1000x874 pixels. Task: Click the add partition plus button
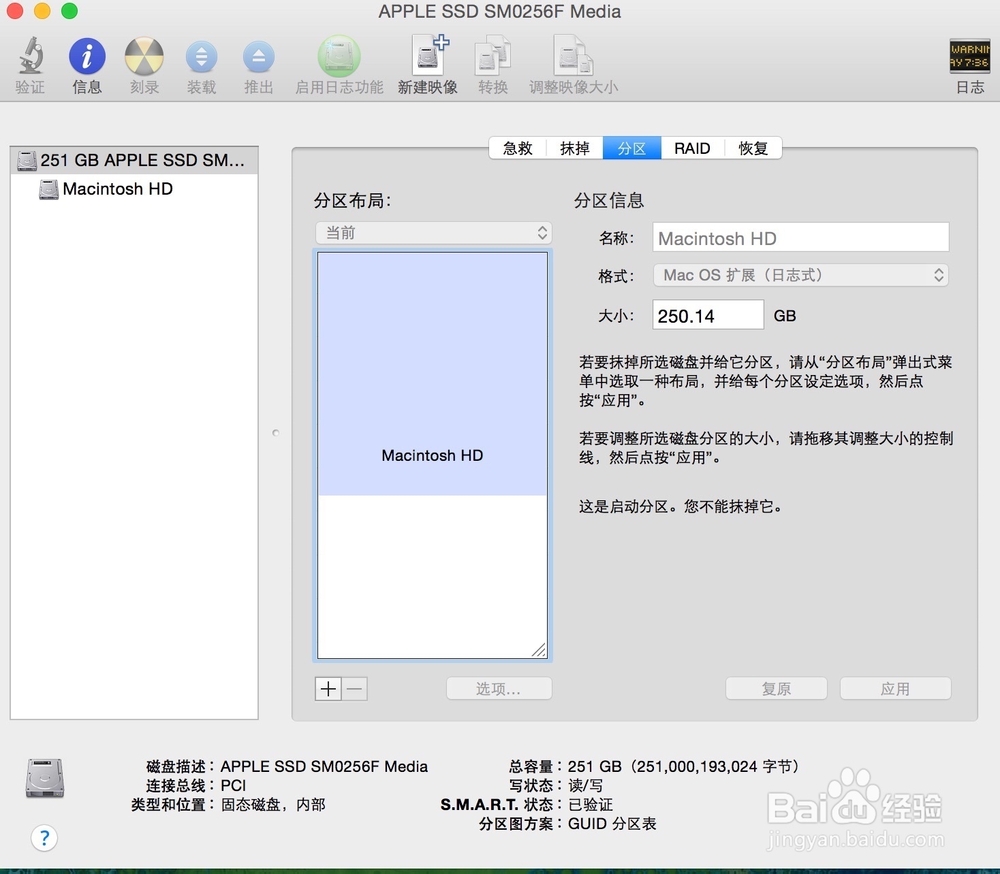[x=327, y=688]
